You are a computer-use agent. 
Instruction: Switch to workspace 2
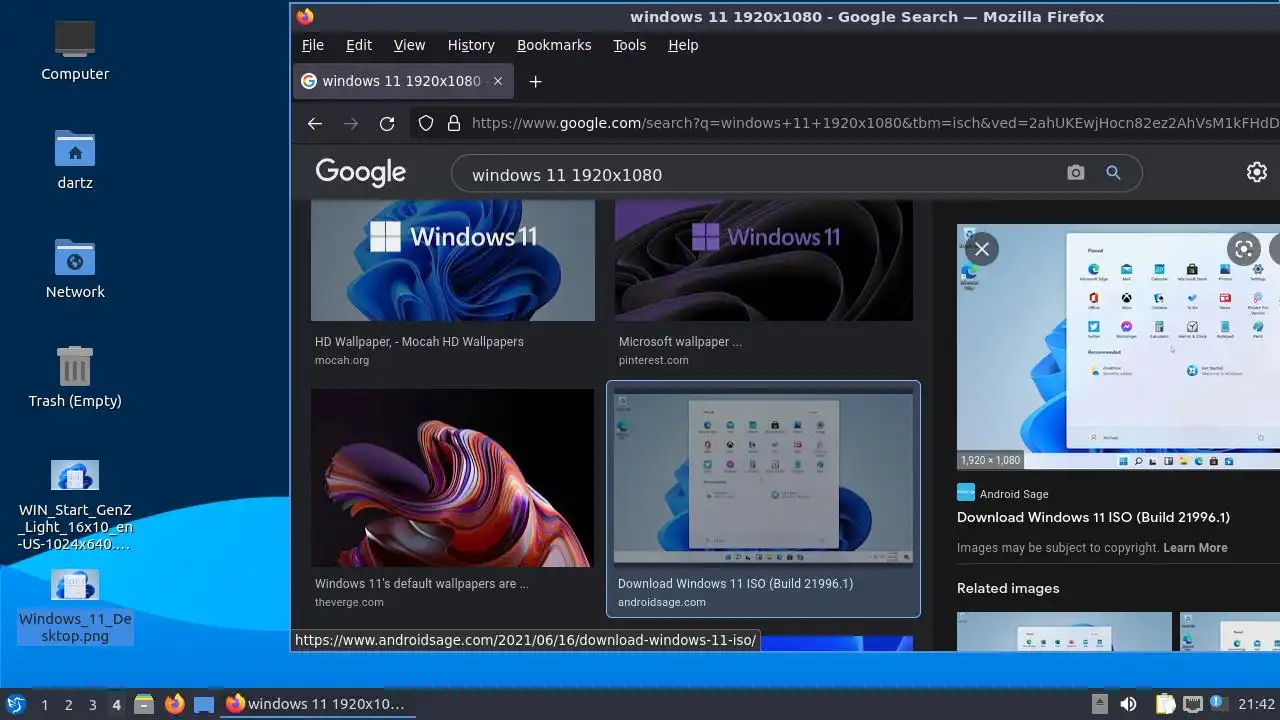click(68, 705)
